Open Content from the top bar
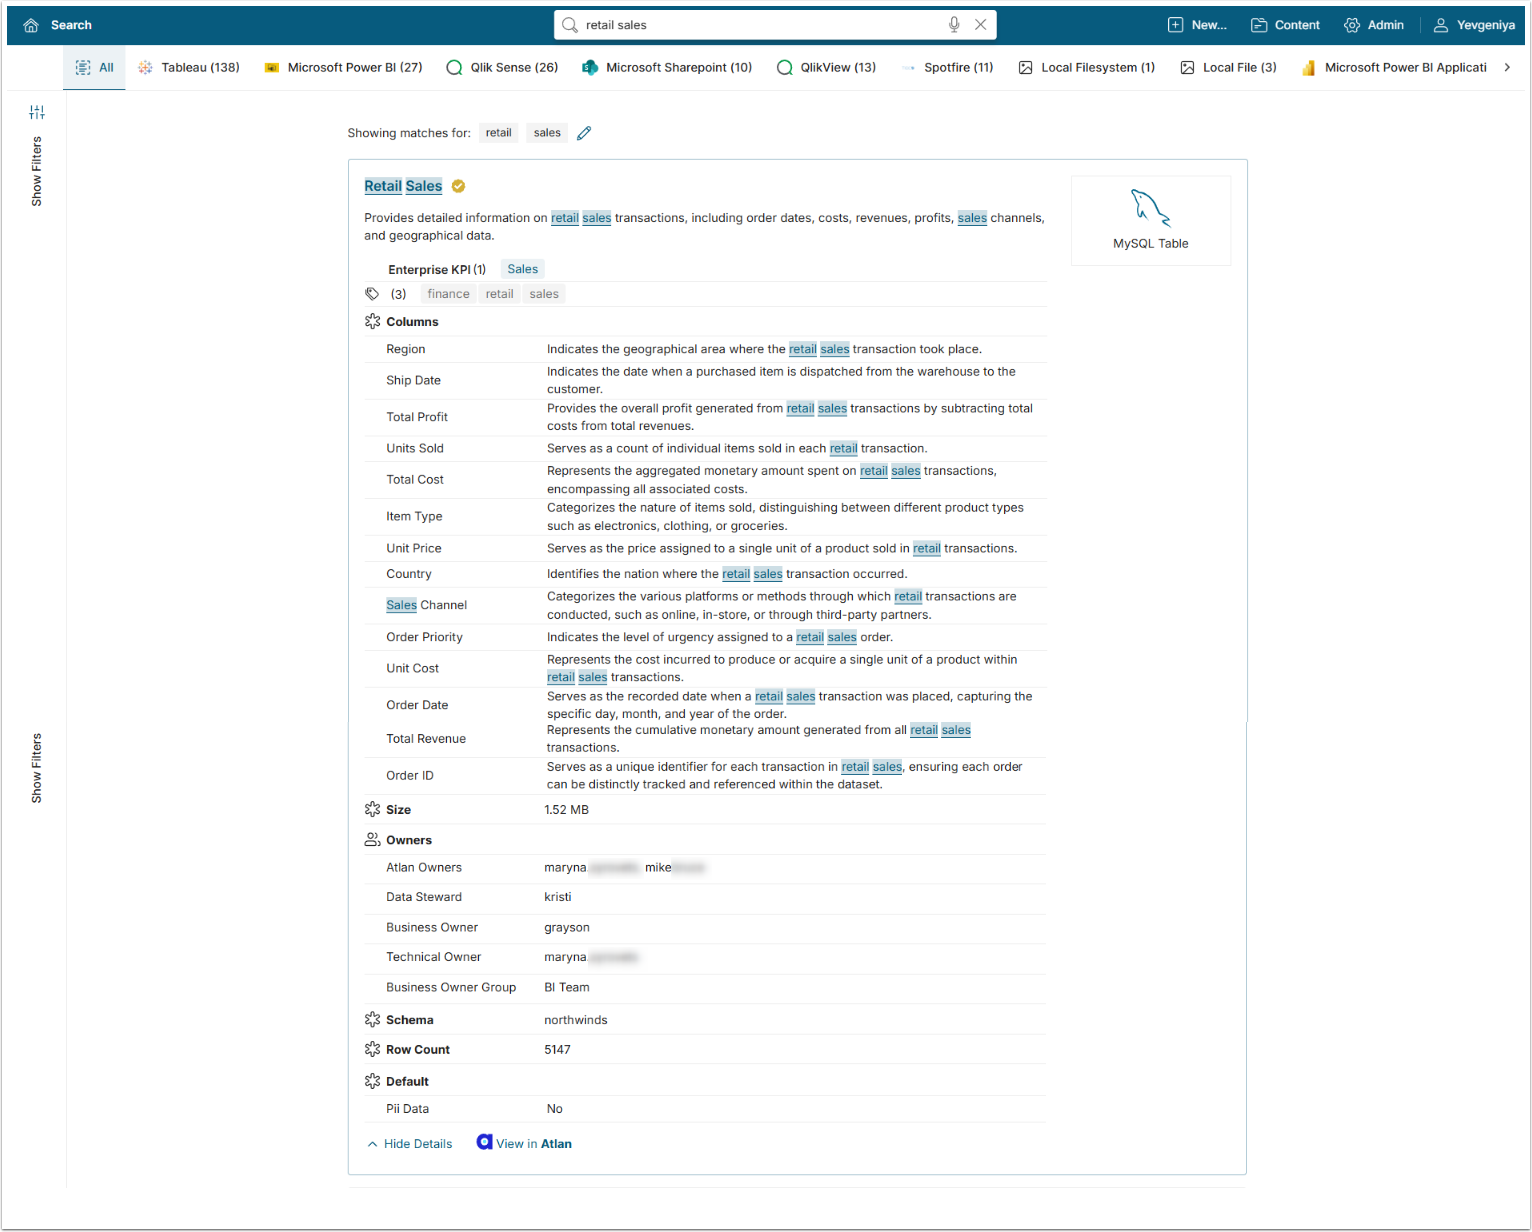1532x1232 pixels. pos(1285,25)
